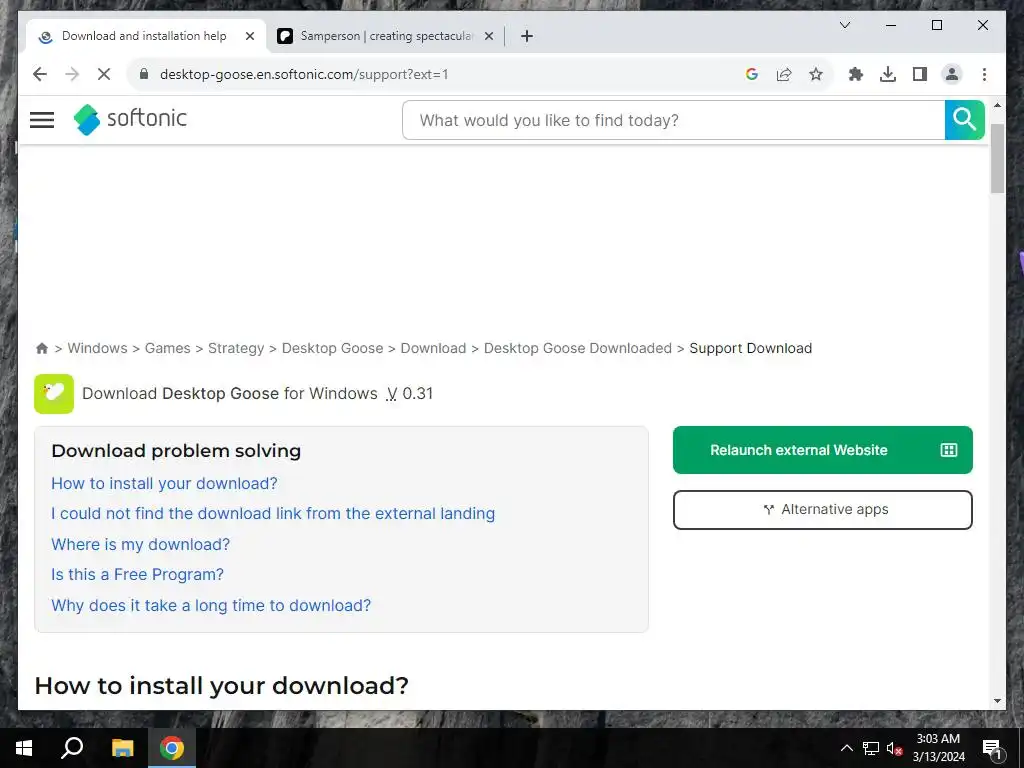Open Chrome profile avatar
Viewport: 1024px width, 768px height.
(952, 74)
